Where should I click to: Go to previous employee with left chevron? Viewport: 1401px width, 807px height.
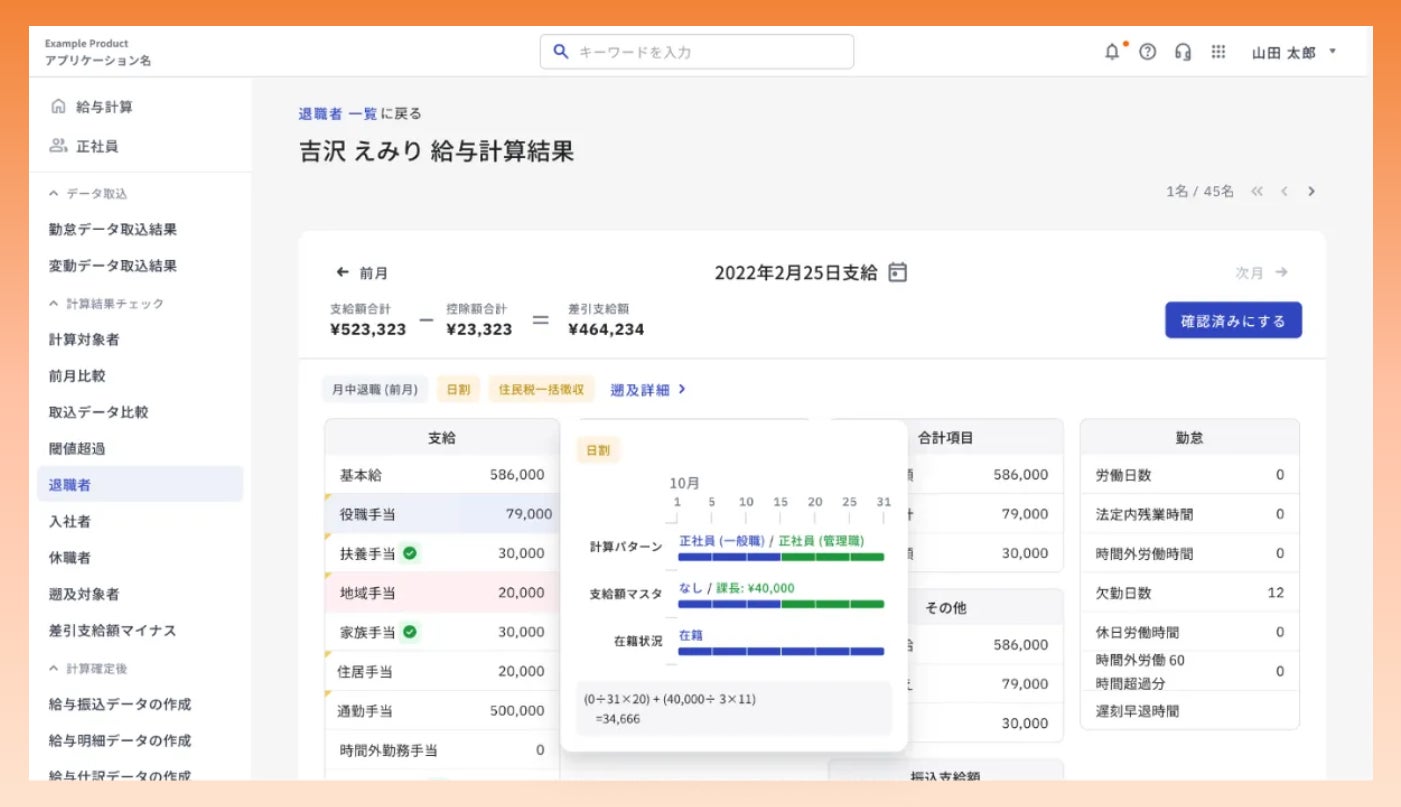(1284, 191)
